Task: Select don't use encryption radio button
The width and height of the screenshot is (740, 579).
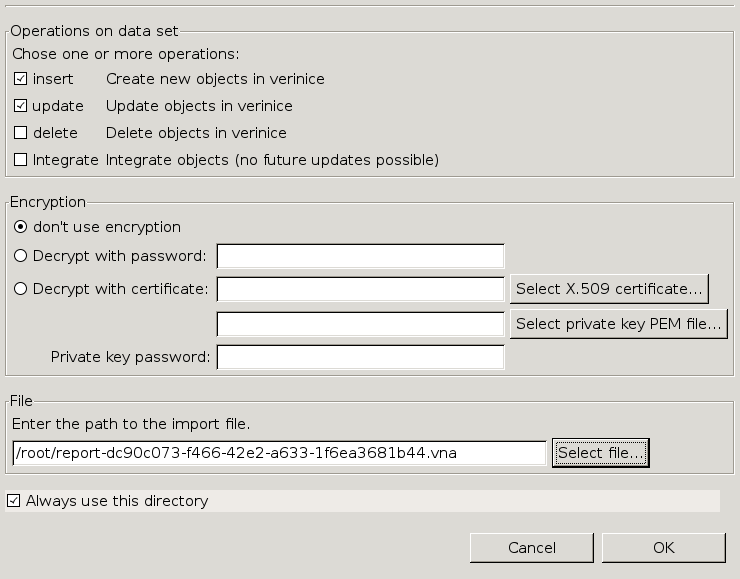Action: pos(21,227)
